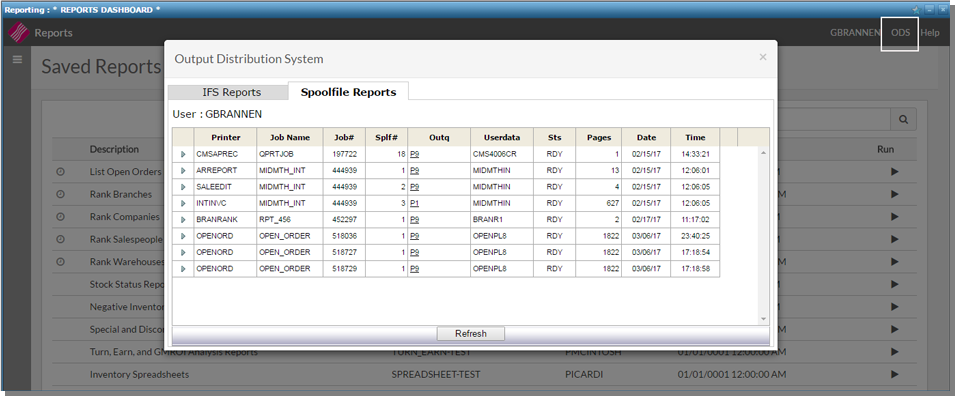Click the search magnifier button

point(904,119)
